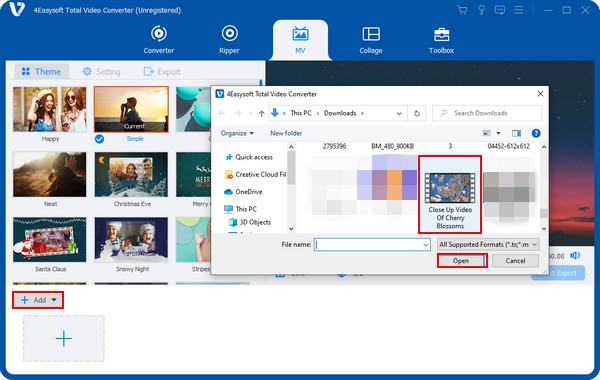Screen dimensions: 600x380
Task: Select 3D Objects folder in sidebar
Action: click(249, 222)
